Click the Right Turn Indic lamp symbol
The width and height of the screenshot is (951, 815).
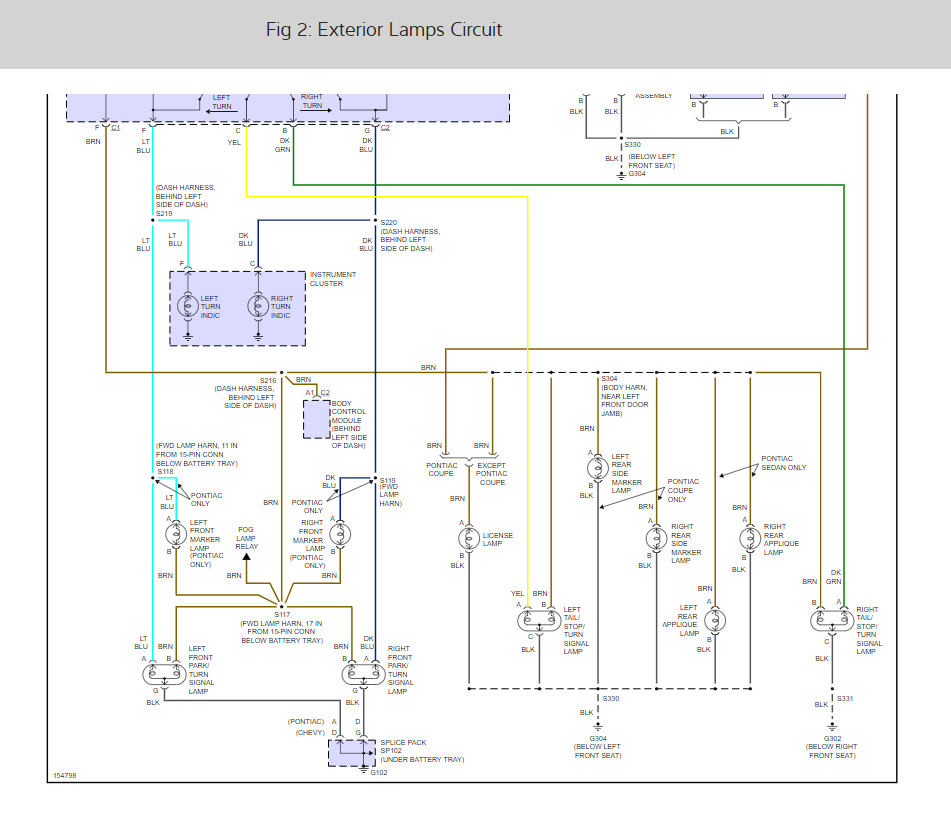pos(258,306)
